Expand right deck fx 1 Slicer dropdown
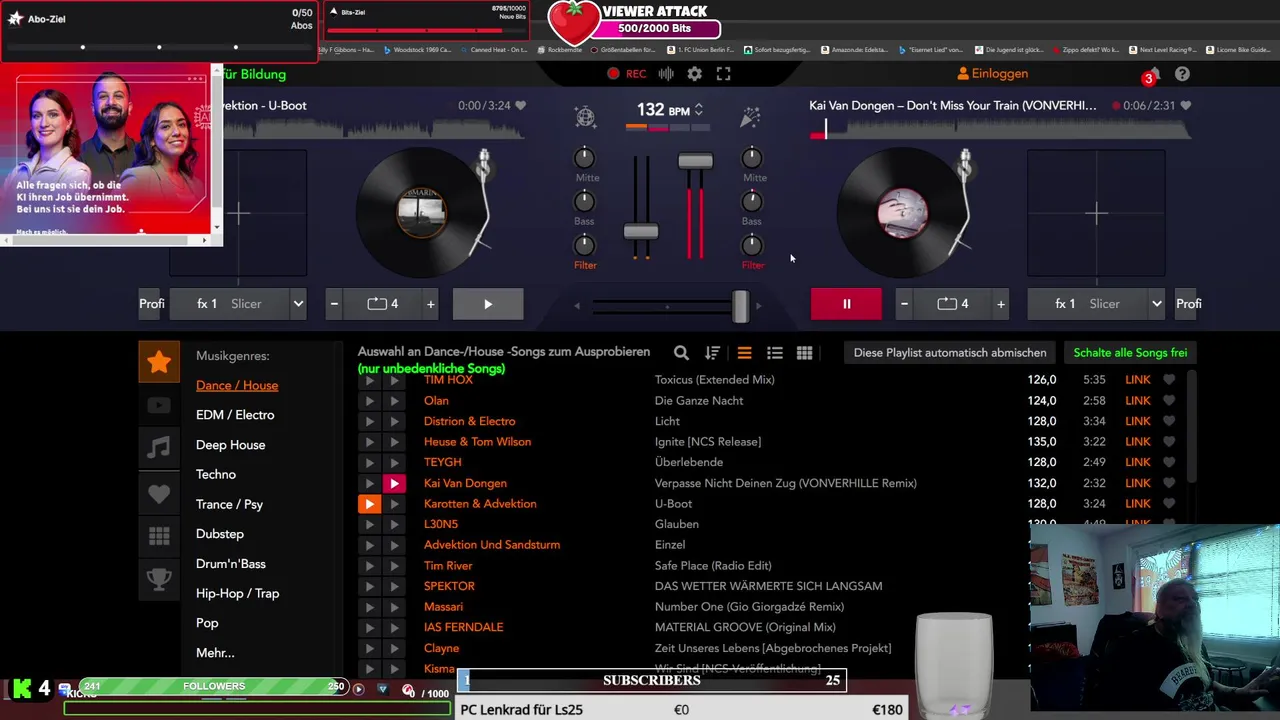This screenshot has height=720, width=1280. (x=1156, y=304)
